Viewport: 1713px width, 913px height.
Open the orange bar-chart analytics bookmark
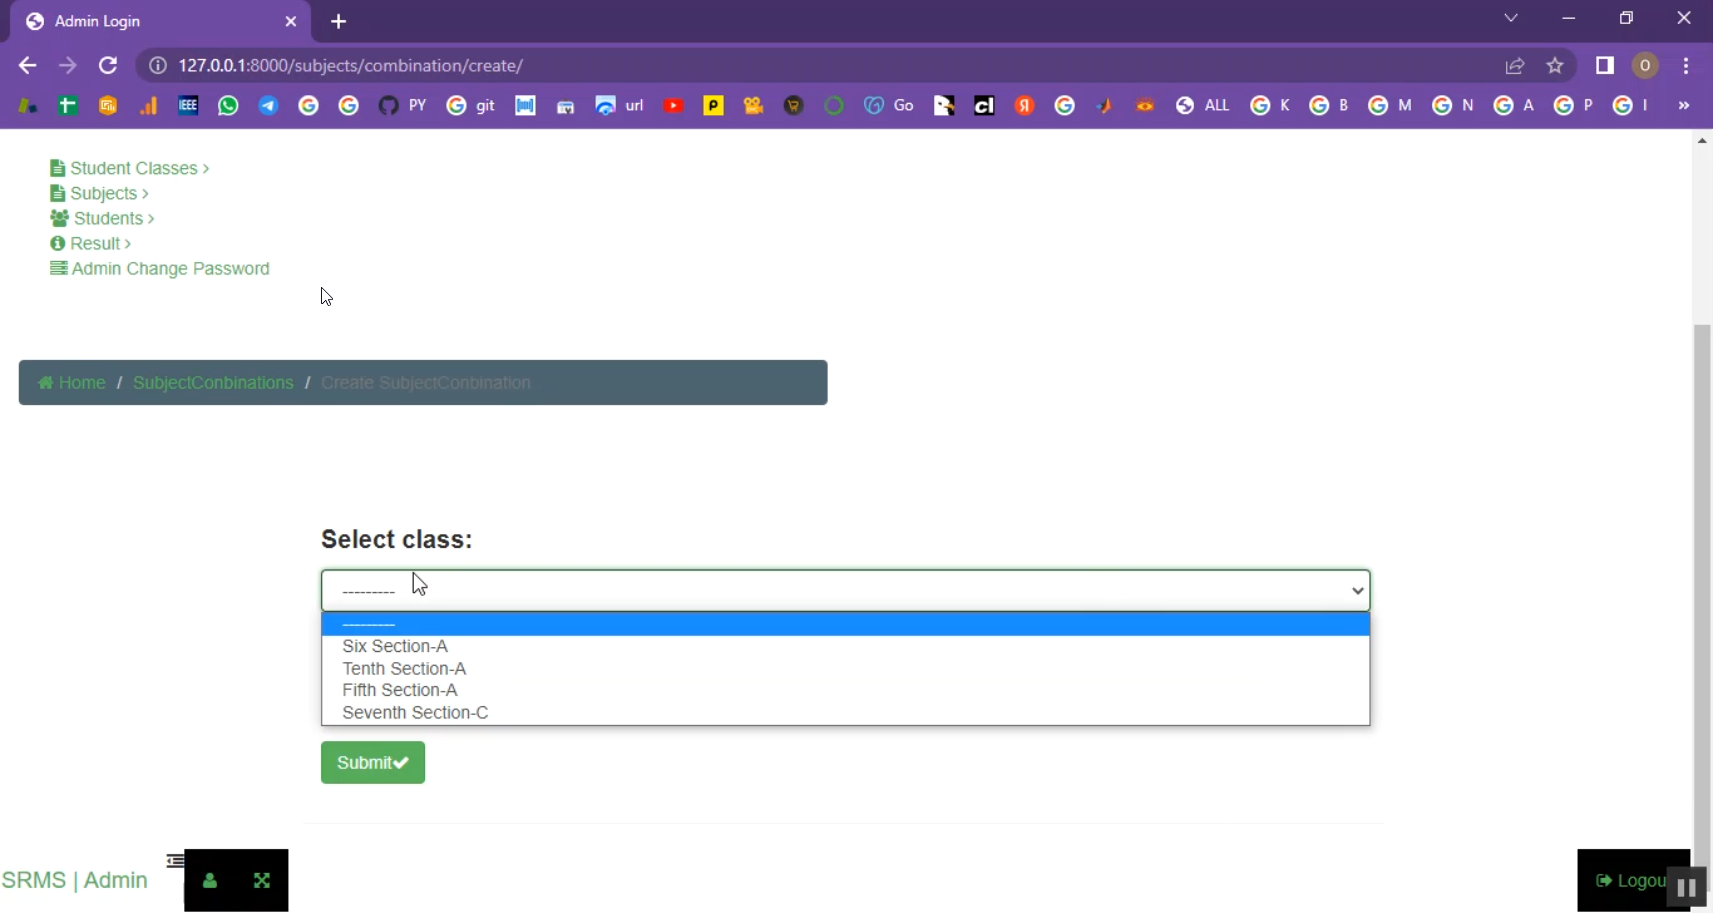148,105
